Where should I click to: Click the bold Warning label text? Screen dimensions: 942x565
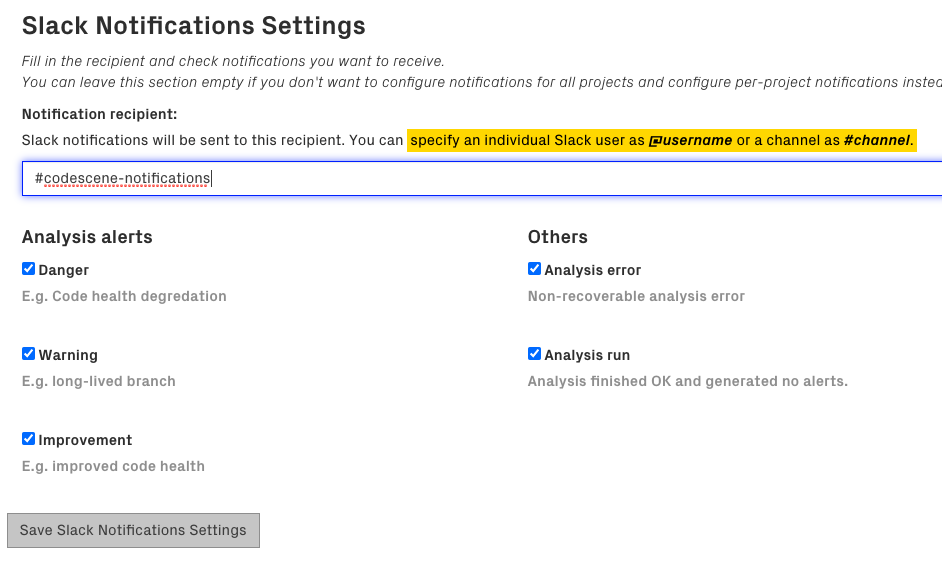pos(68,355)
